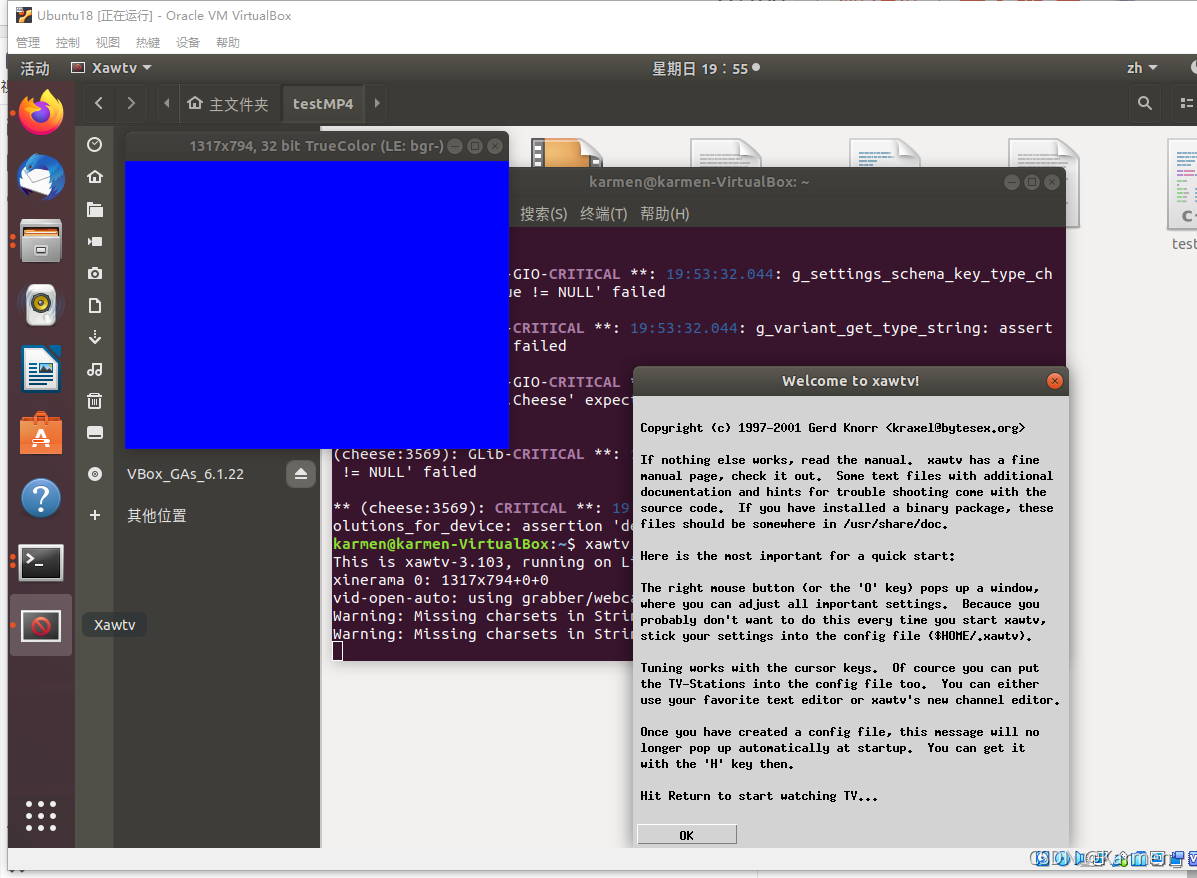This screenshot has width=1197, height=878.
Task: Go back in Files navigation
Action: (98, 103)
